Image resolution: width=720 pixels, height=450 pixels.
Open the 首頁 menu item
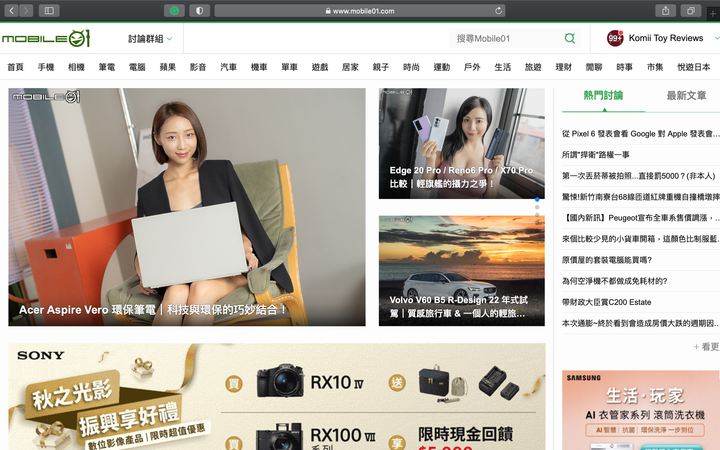pos(15,67)
